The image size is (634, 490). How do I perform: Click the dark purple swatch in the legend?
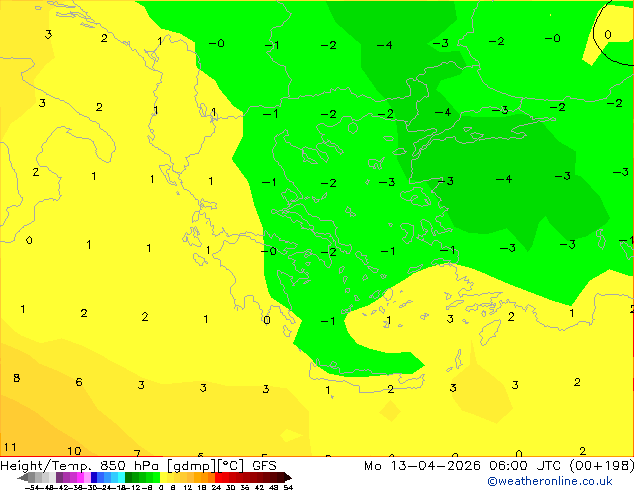tap(59, 478)
